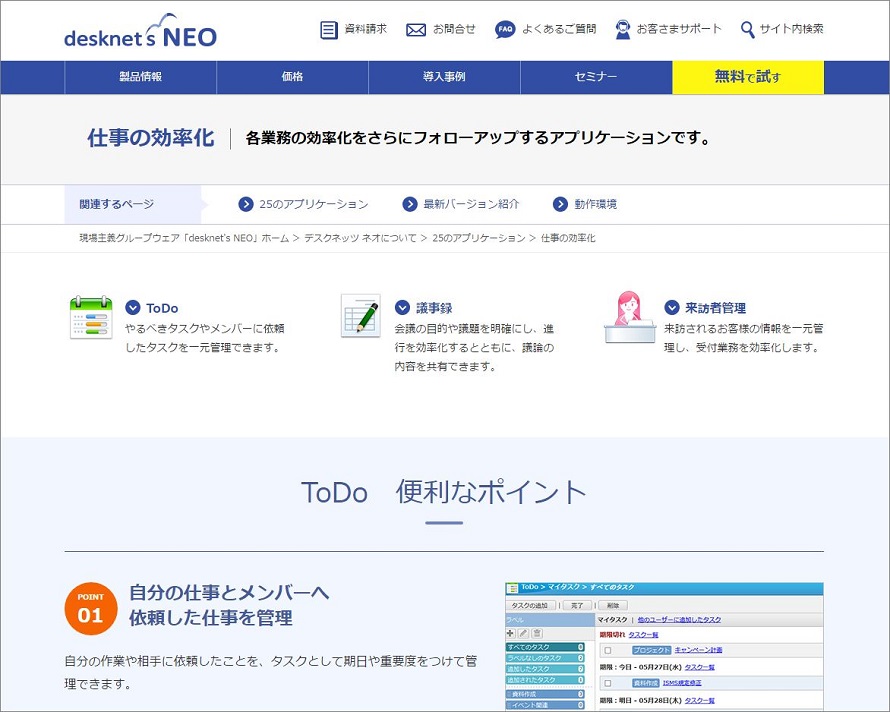The image size is (890, 712).
Task: Click the arrow circle before 最新バージョン紹介
Action: point(410,204)
